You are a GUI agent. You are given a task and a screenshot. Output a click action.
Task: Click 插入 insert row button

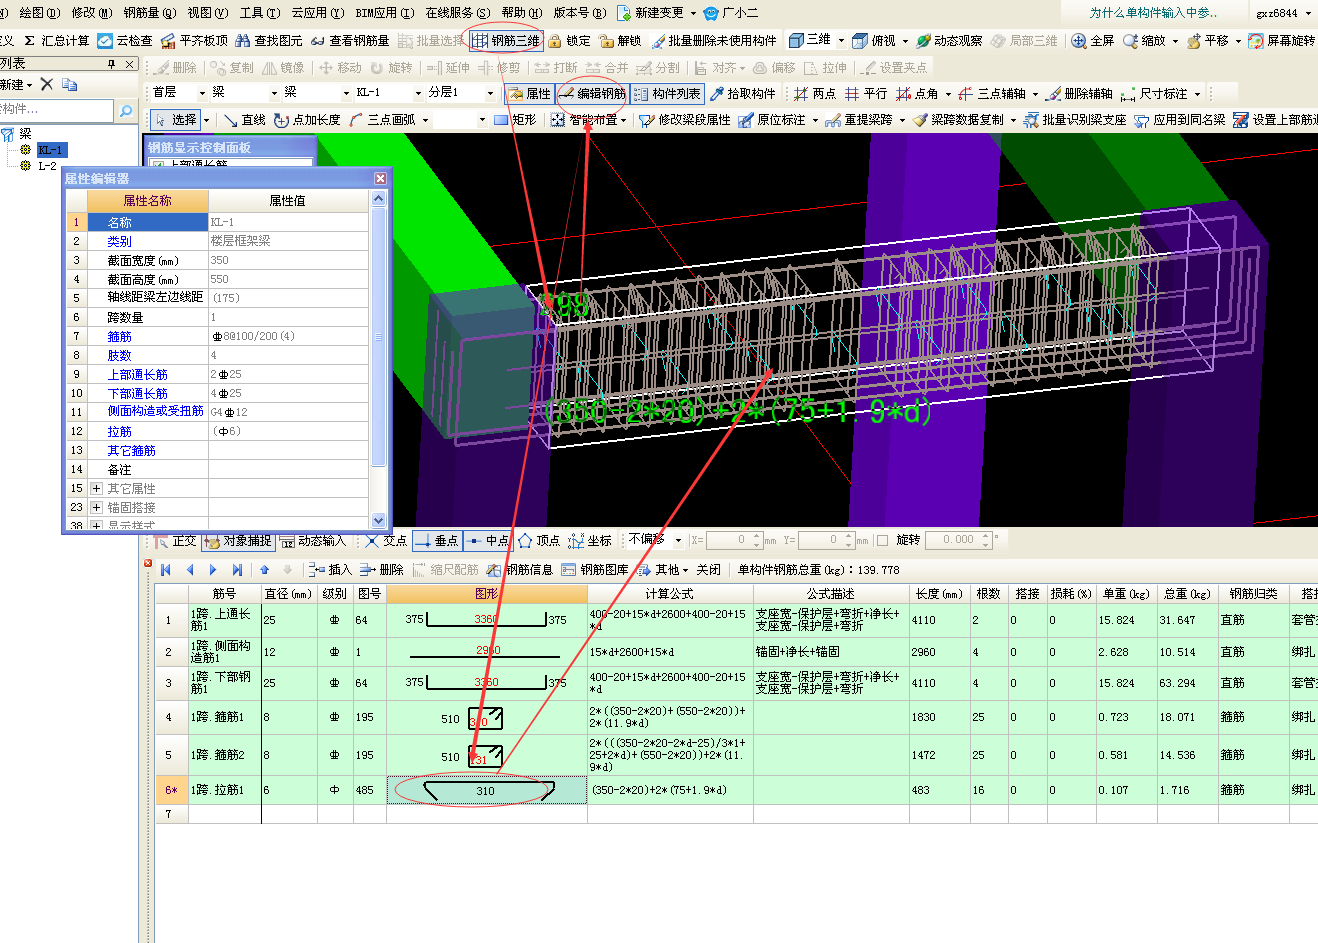click(x=330, y=569)
